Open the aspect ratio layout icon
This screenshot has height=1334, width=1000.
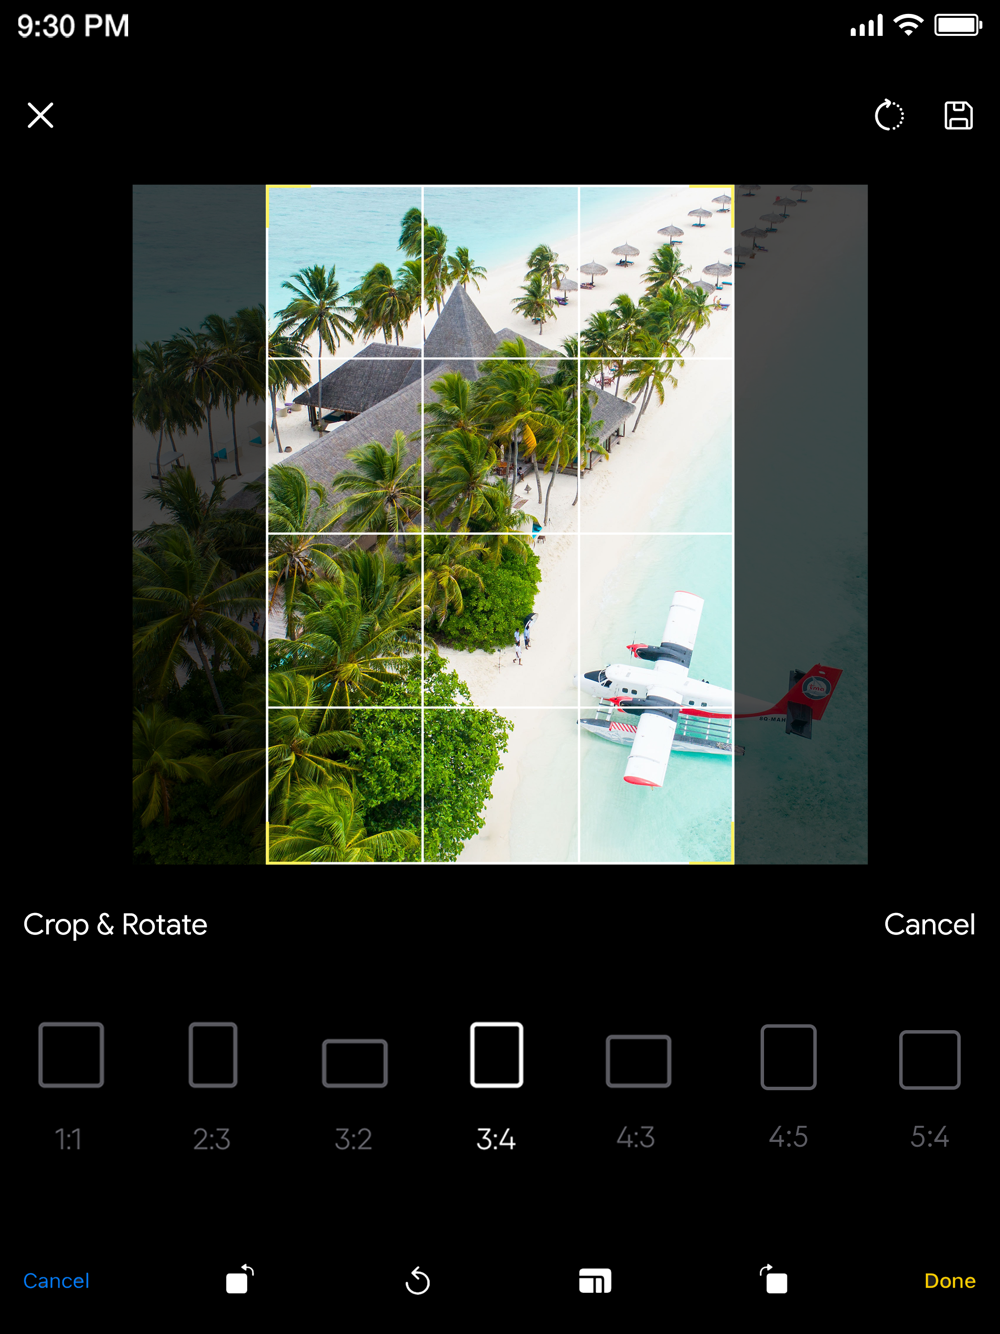click(x=595, y=1281)
